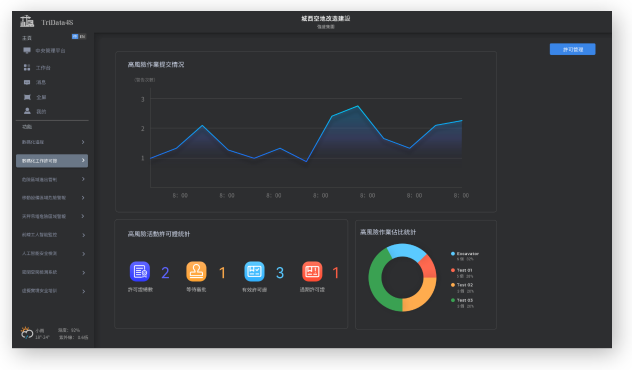
Task: Open 密閉空間監測系統 sidebar link
Action: pyautogui.click(x=40, y=272)
